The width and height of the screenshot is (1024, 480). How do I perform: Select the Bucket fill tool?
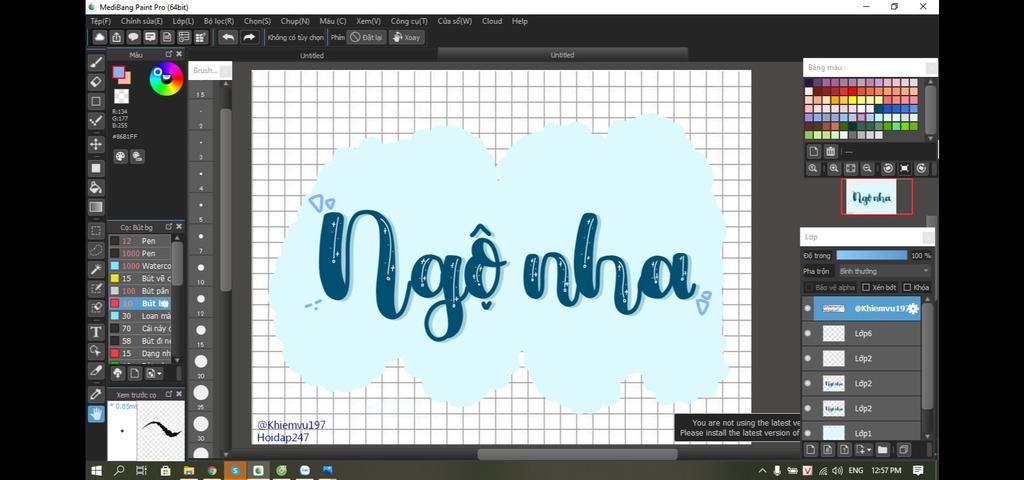click(96, 187)
